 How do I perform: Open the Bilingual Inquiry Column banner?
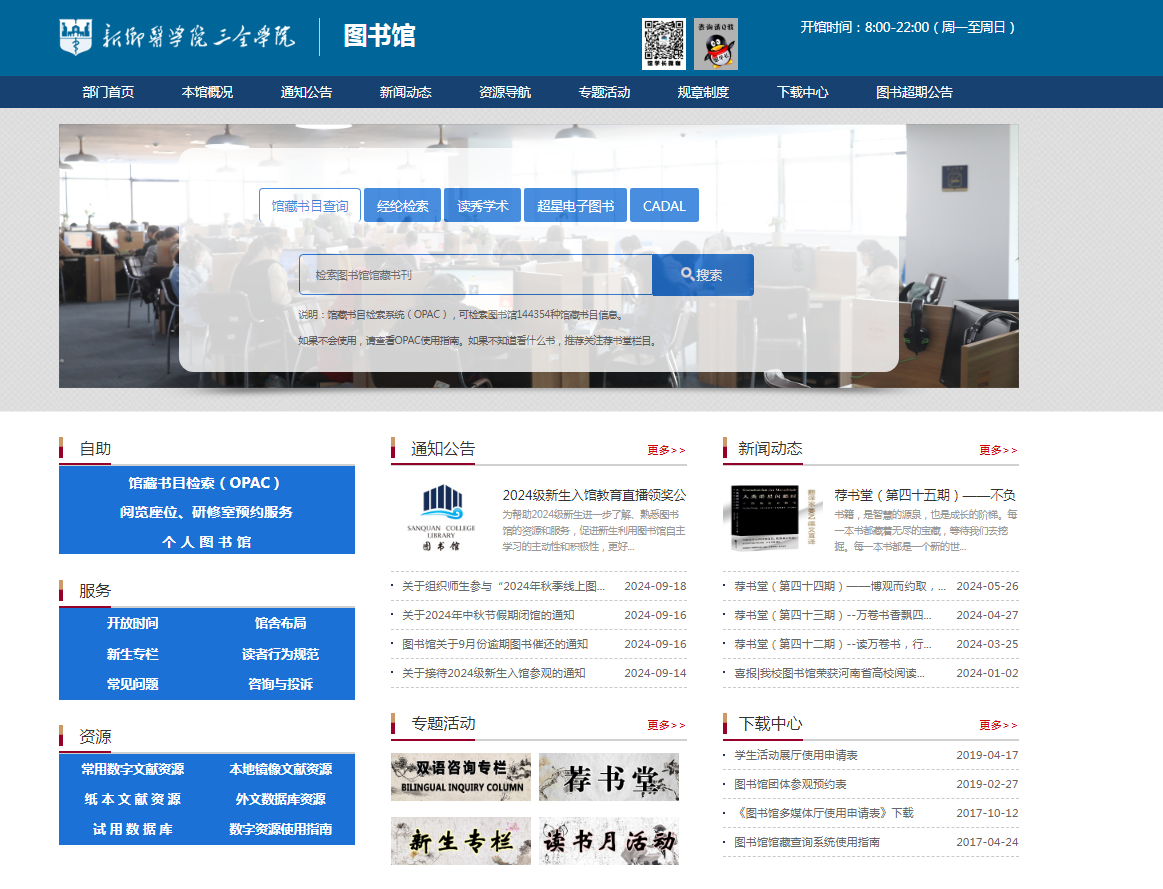461,777
